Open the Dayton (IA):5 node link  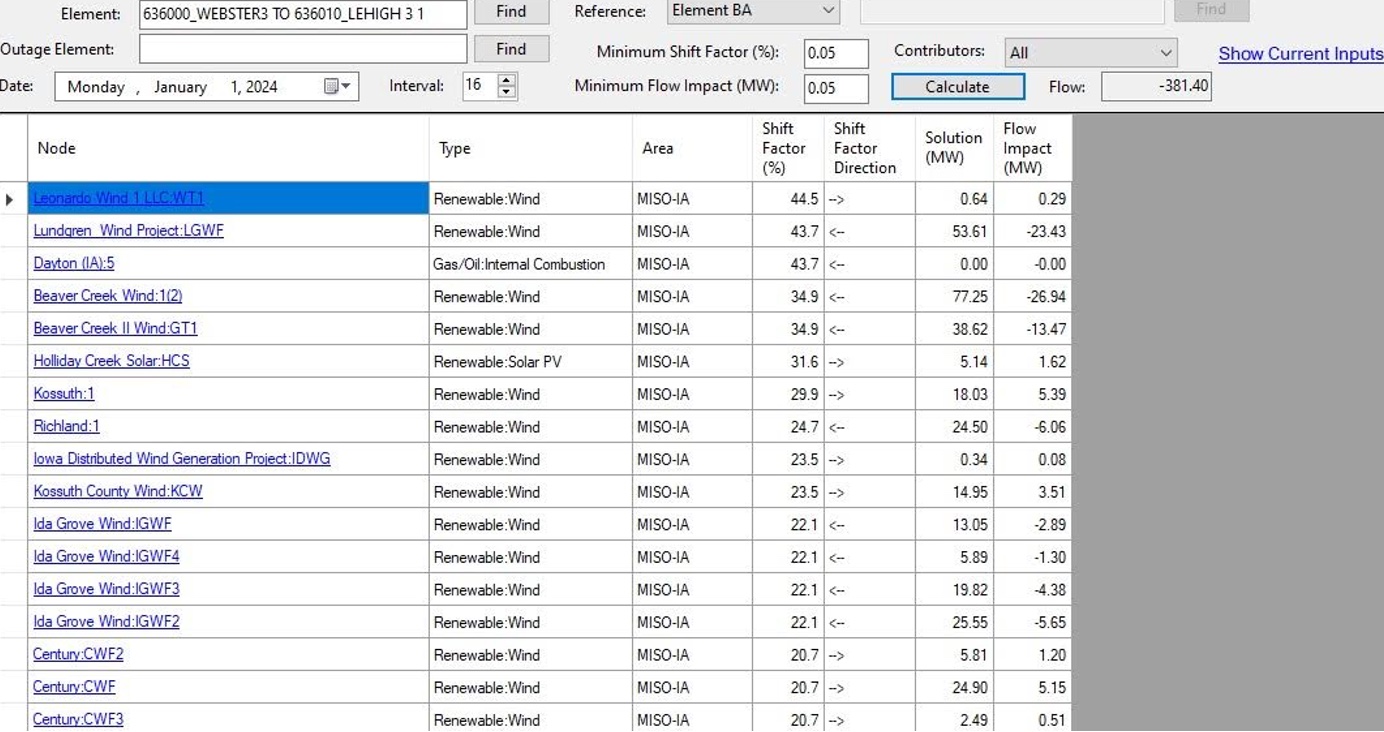[x=74, y=263]
